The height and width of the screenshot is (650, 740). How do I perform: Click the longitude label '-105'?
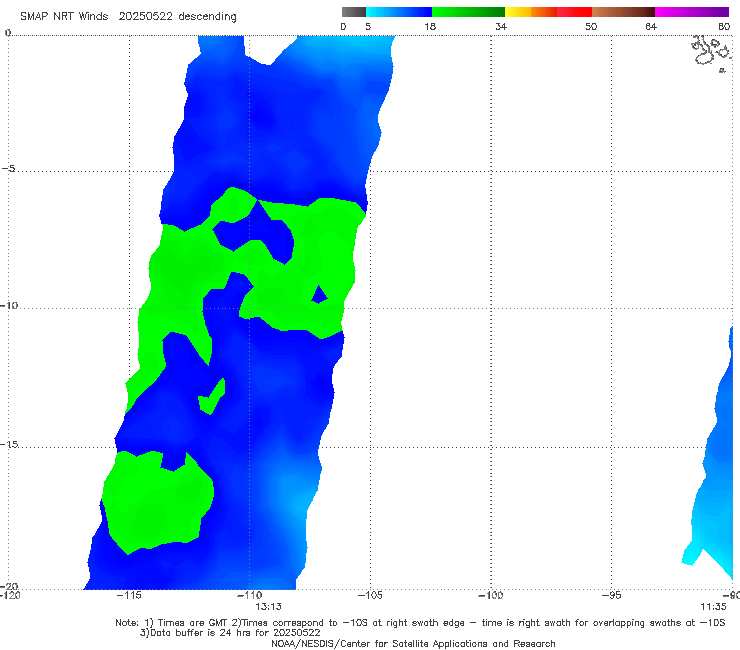tap(370, 595)
